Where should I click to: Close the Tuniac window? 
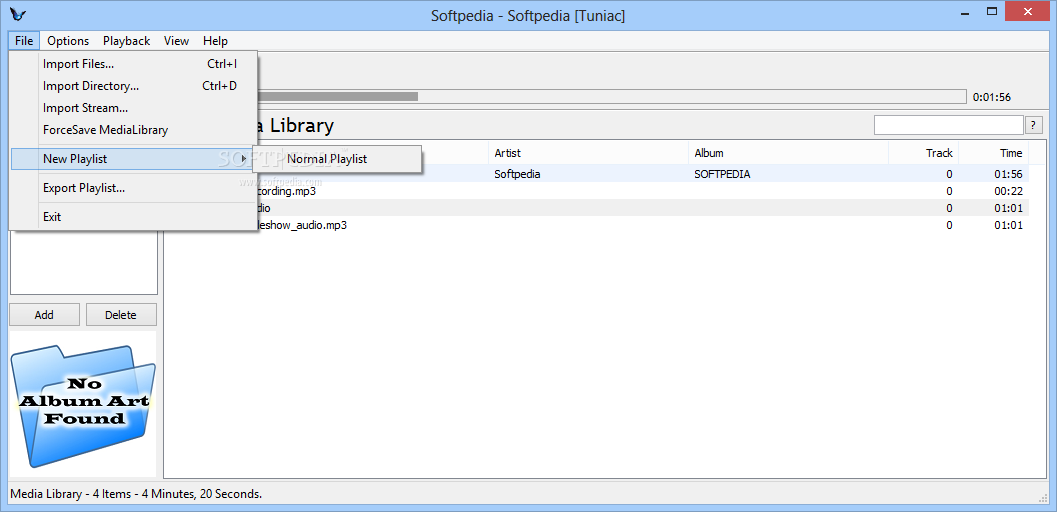[1028, 12]
